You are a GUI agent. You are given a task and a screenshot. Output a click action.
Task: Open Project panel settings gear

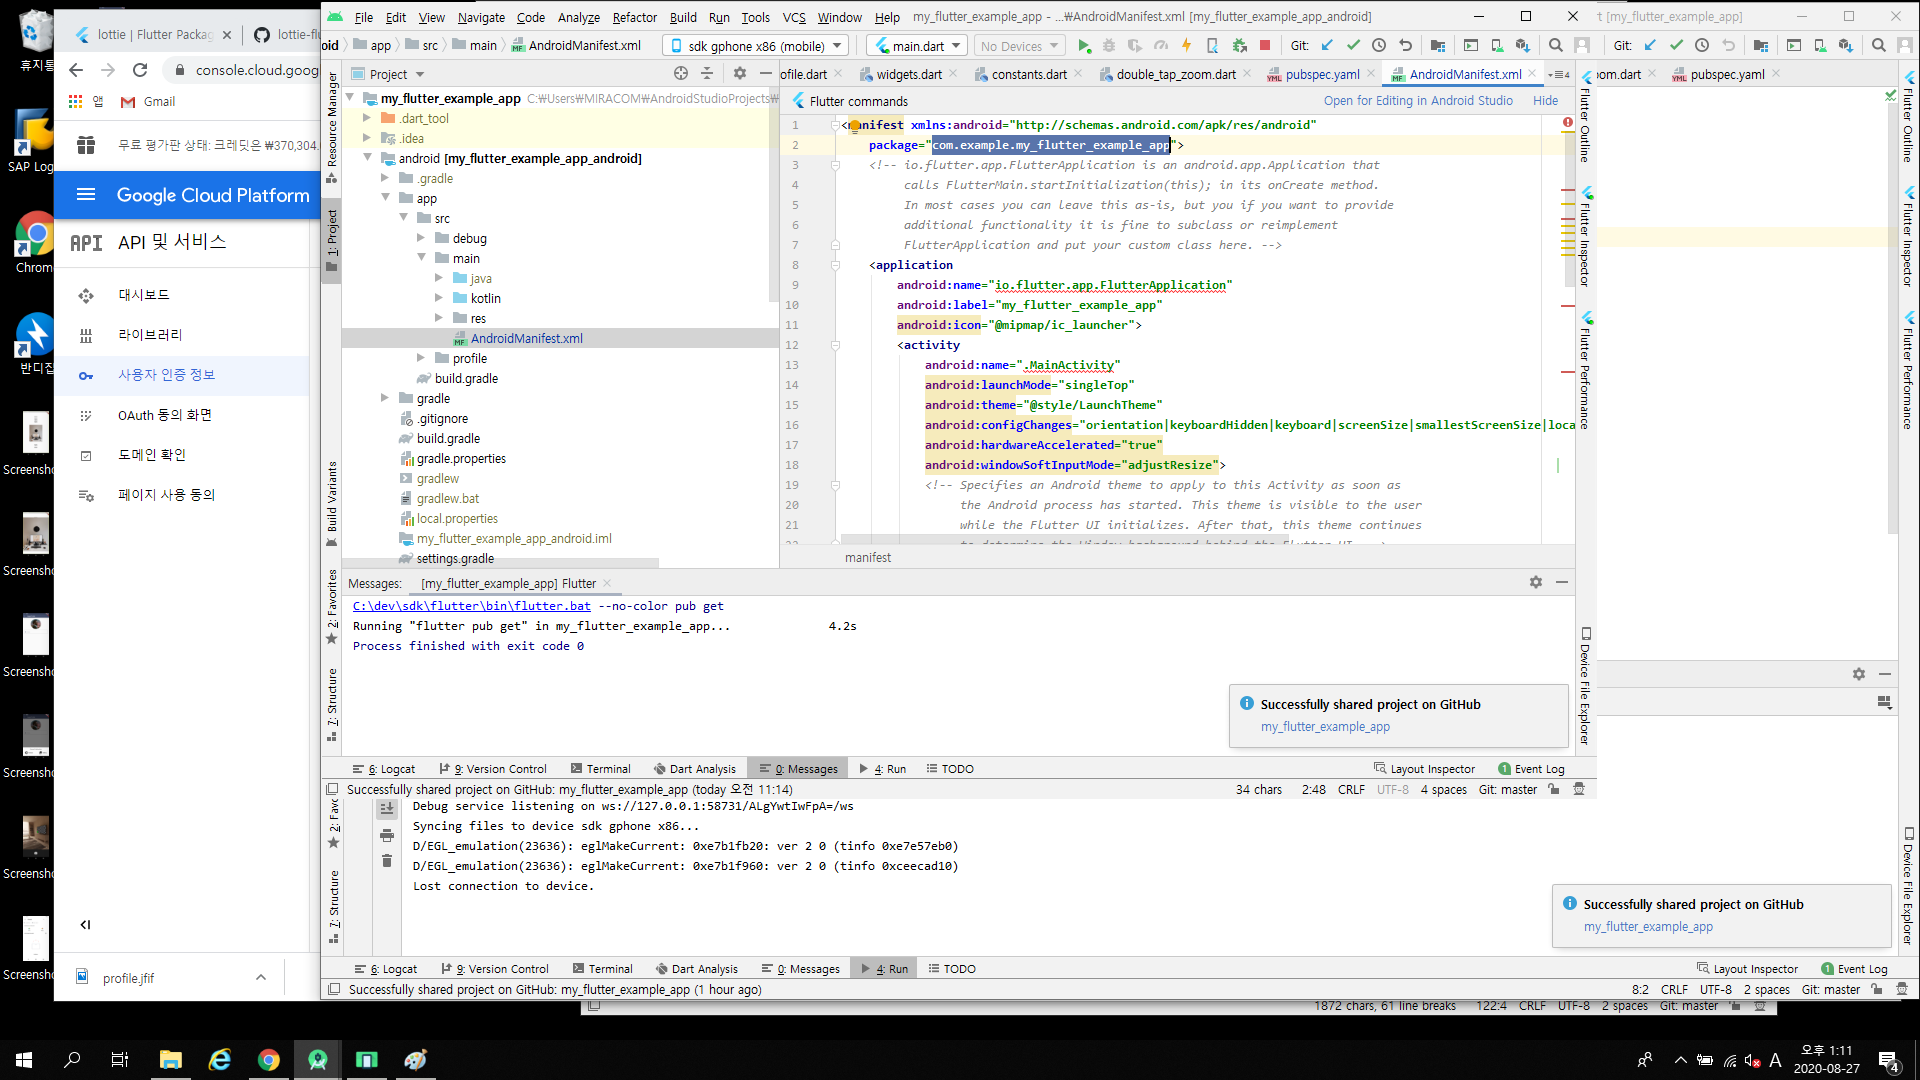739,74
